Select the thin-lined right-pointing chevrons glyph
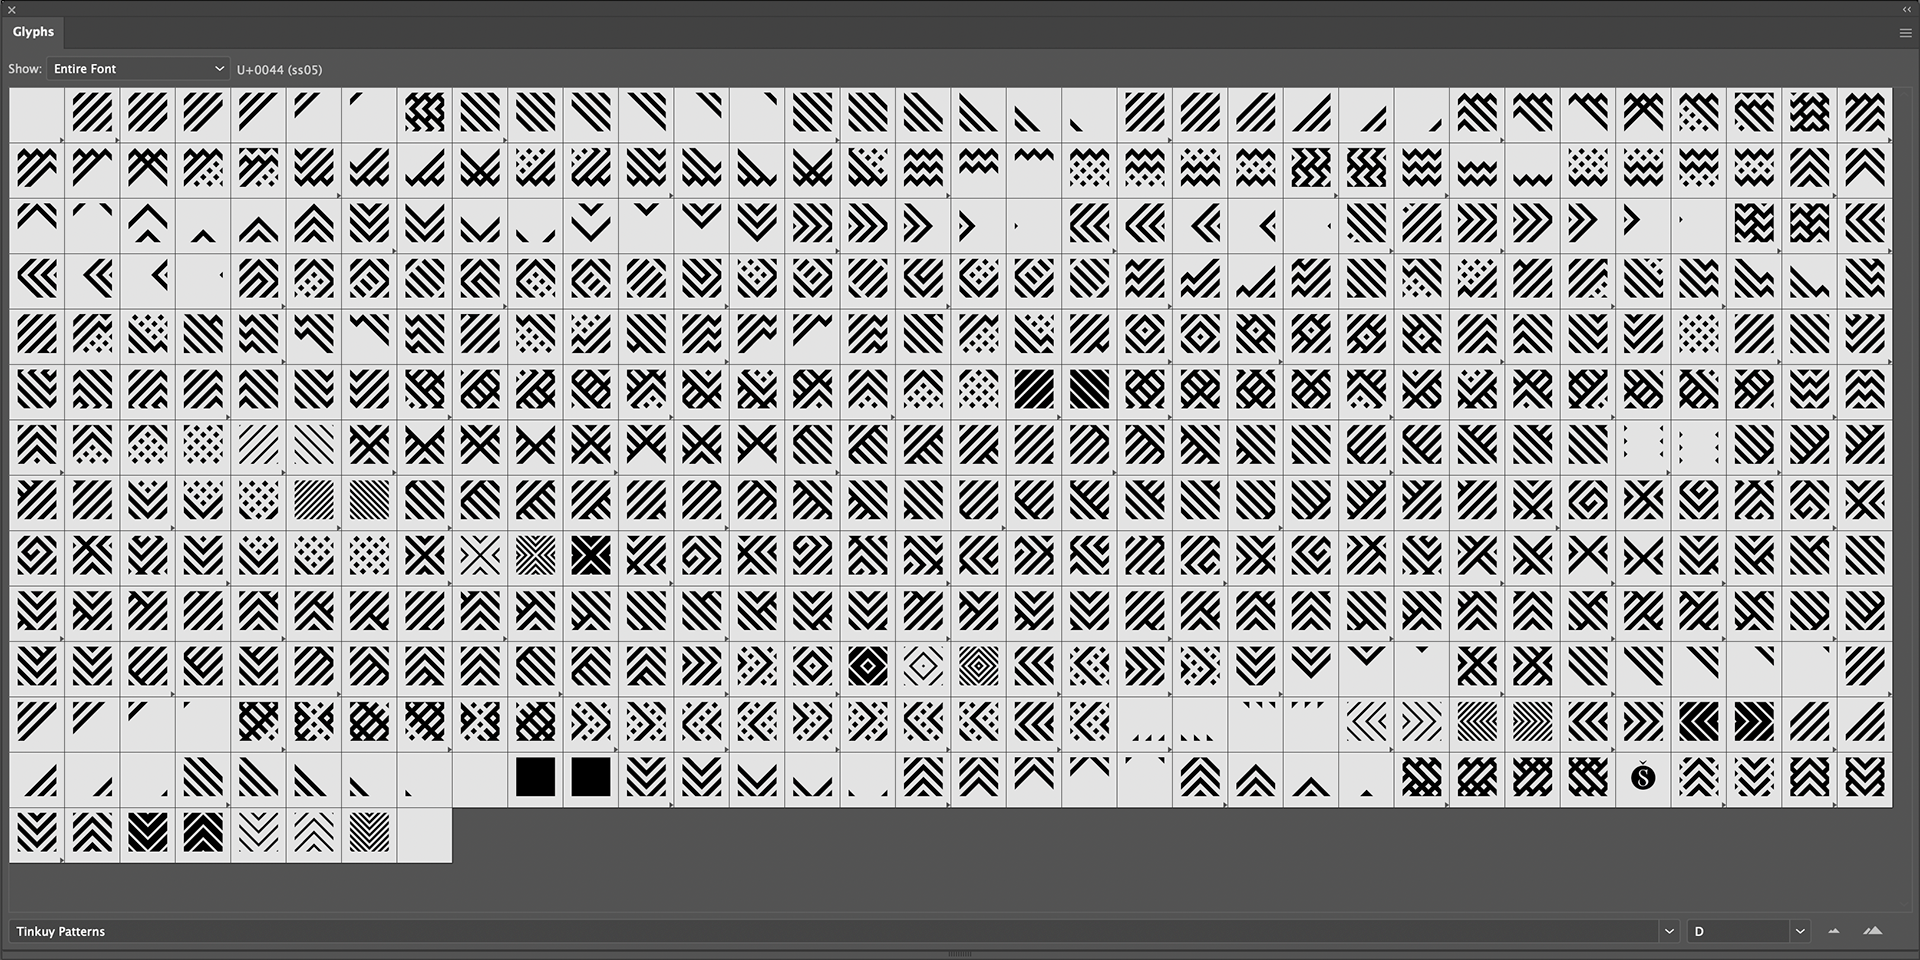The image size is (1920, 960). (x=1422, y=722)
